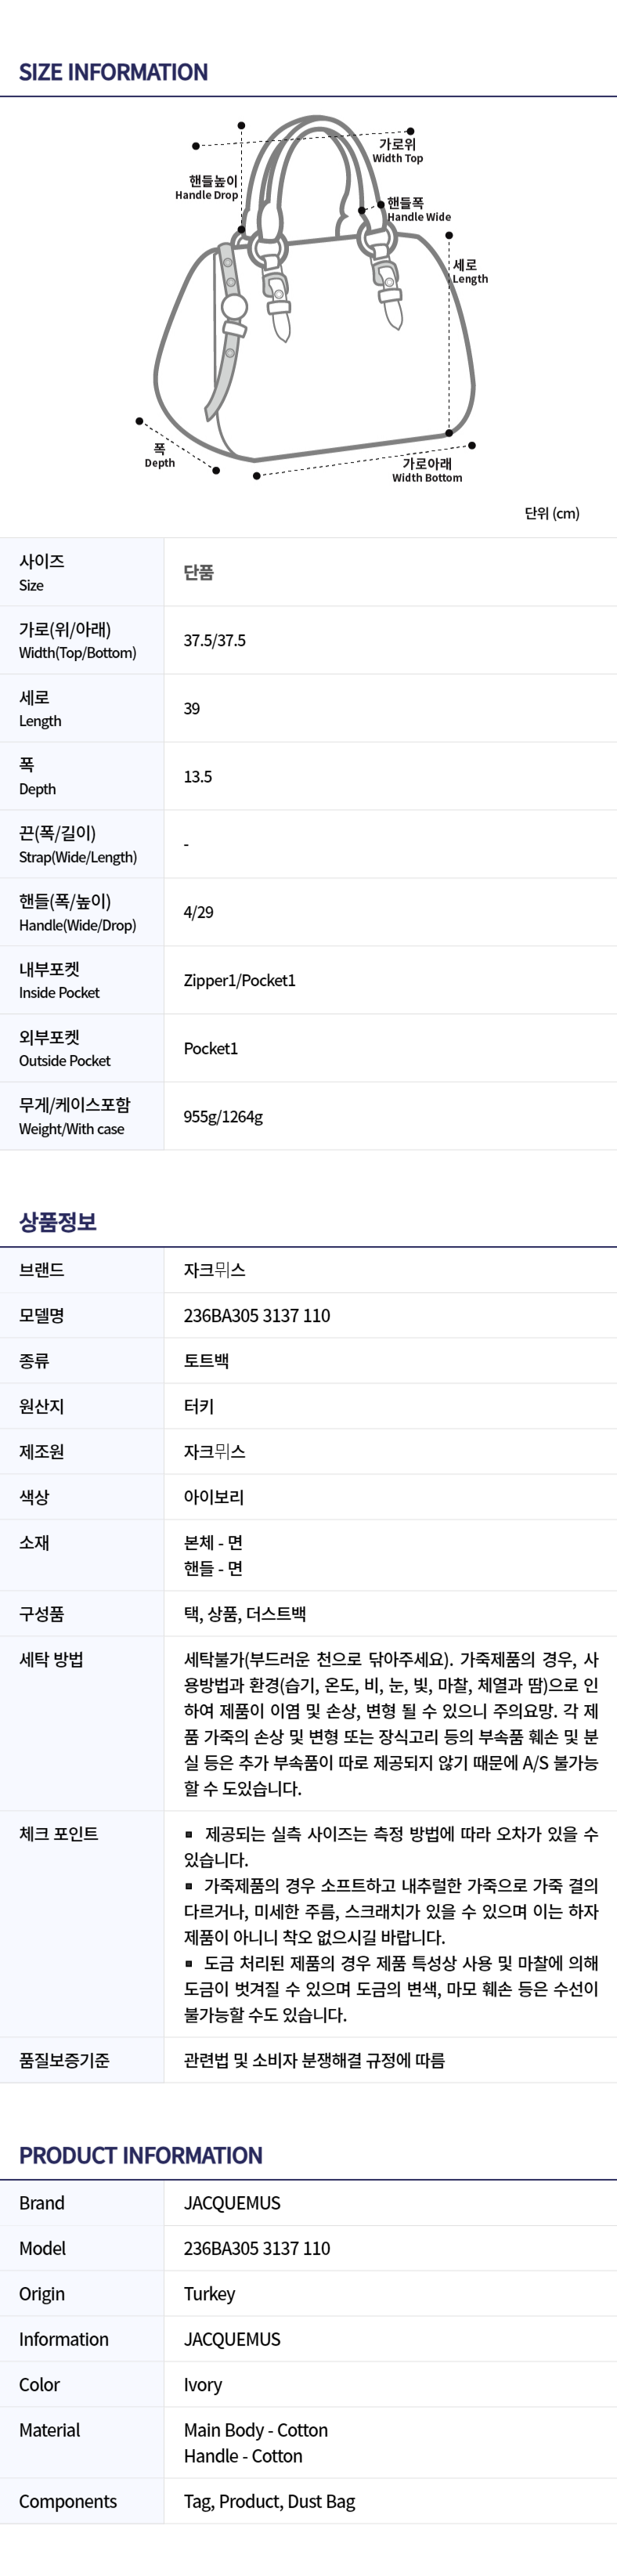This screenshot has width=617, height=2576.
Task: Click the Zipper1/Pocket1 inside pocket value
Action: (239, 981)
